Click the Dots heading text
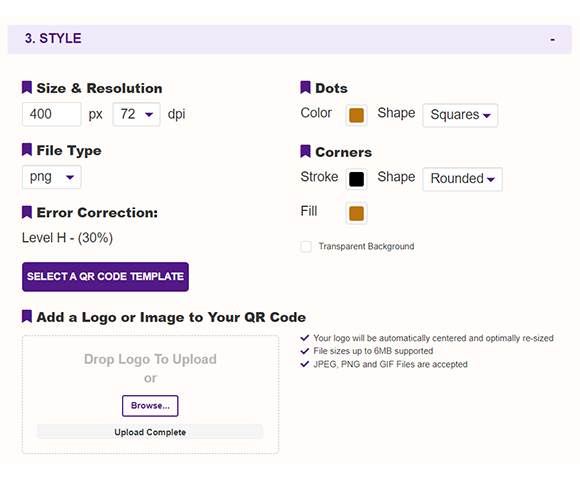 pos(331,88)
